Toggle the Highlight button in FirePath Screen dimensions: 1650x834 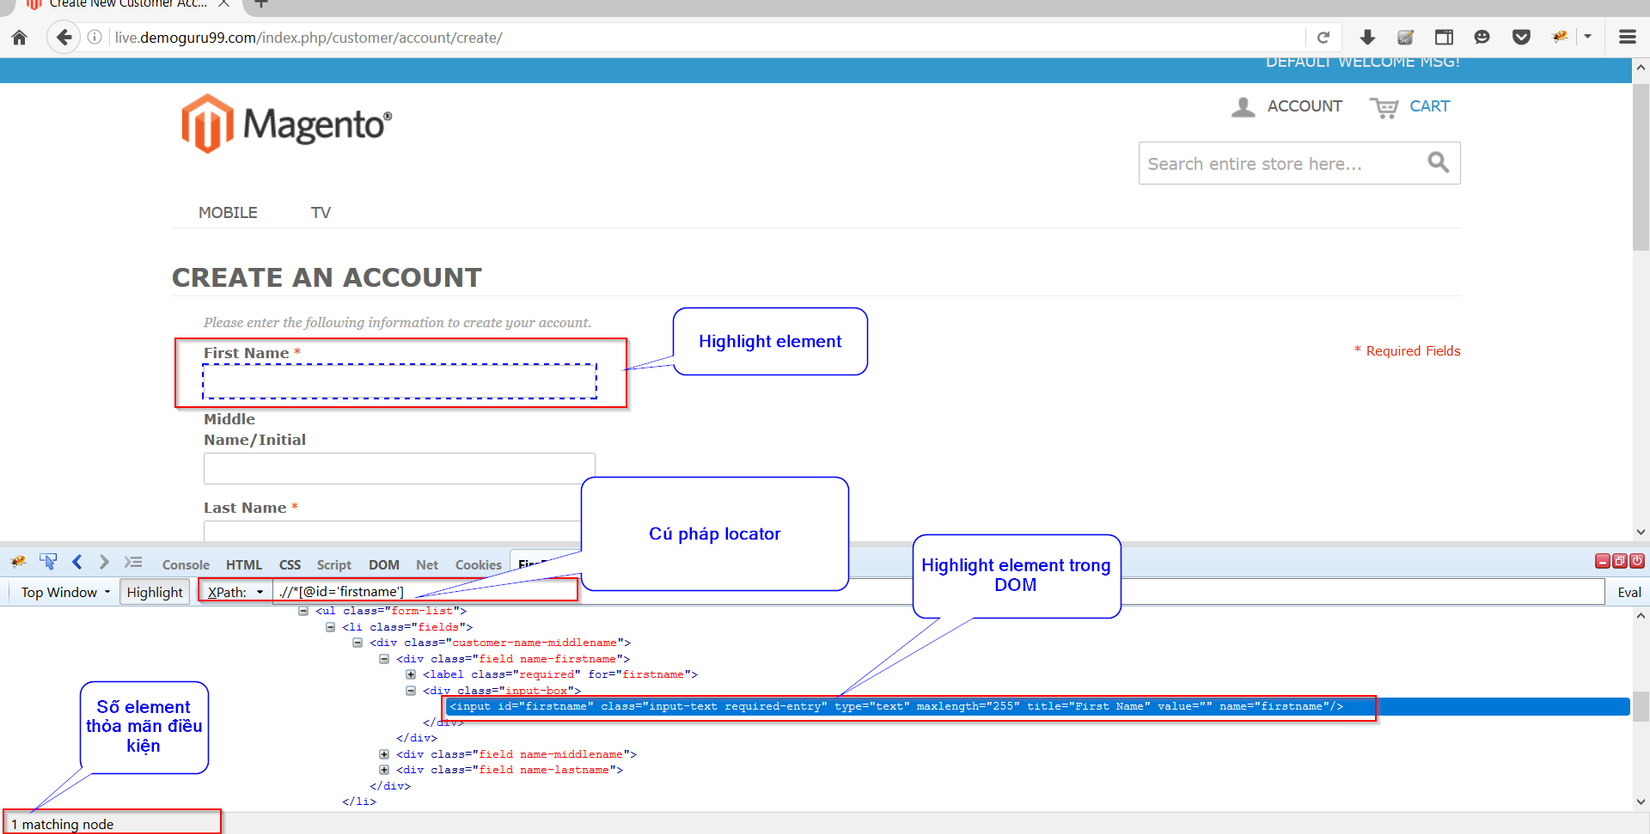(x=155, y=592)
